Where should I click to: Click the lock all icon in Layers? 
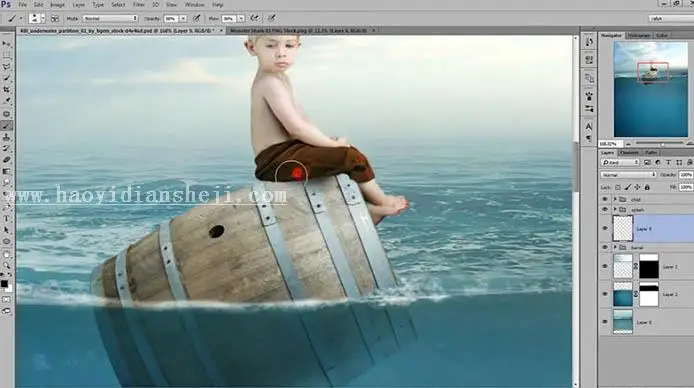(x=647, y=188)
